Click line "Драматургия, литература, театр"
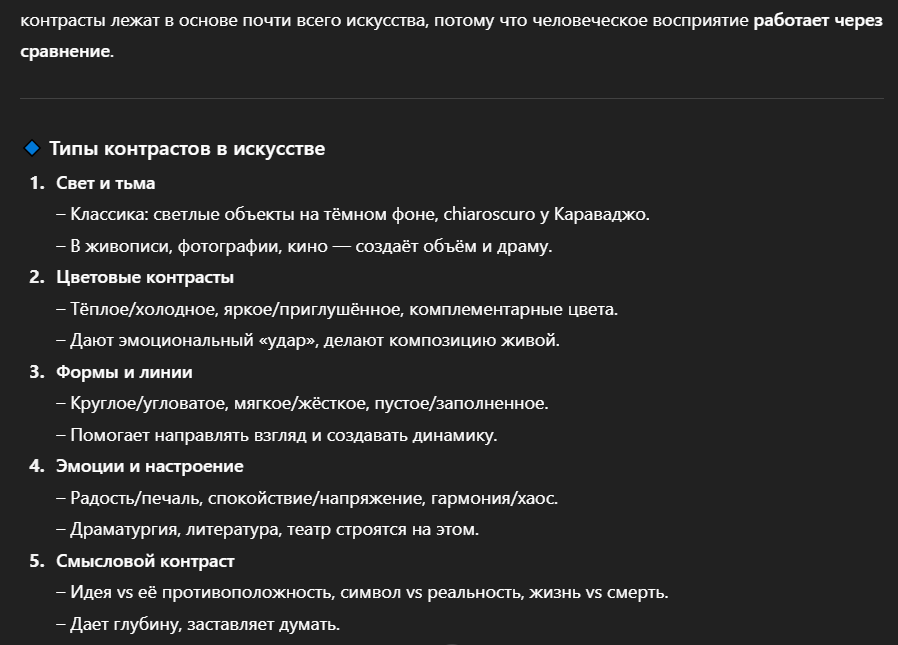The image size is (898, 645). tap(267, 529)
